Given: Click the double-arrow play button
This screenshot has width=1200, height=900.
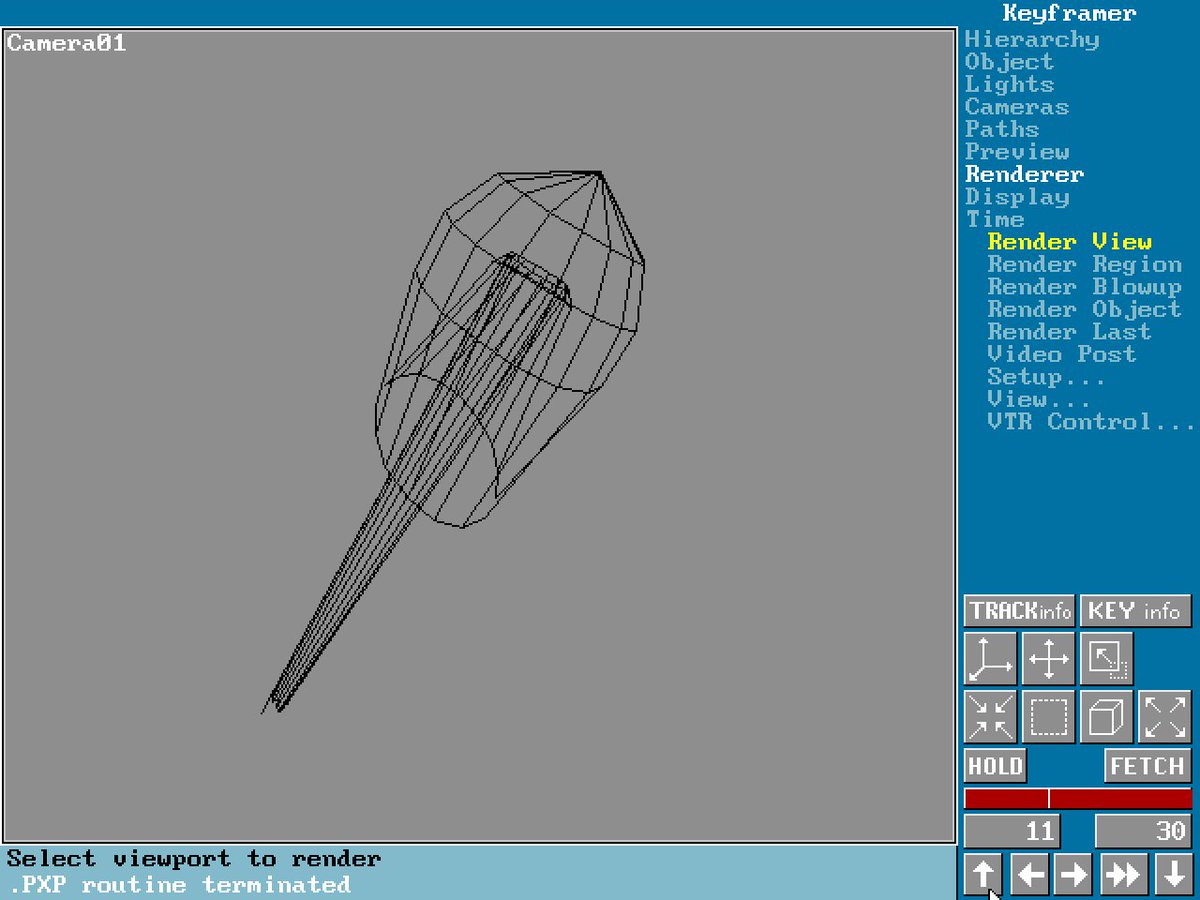Looking at the screenshot, I should click(1124, 874).
